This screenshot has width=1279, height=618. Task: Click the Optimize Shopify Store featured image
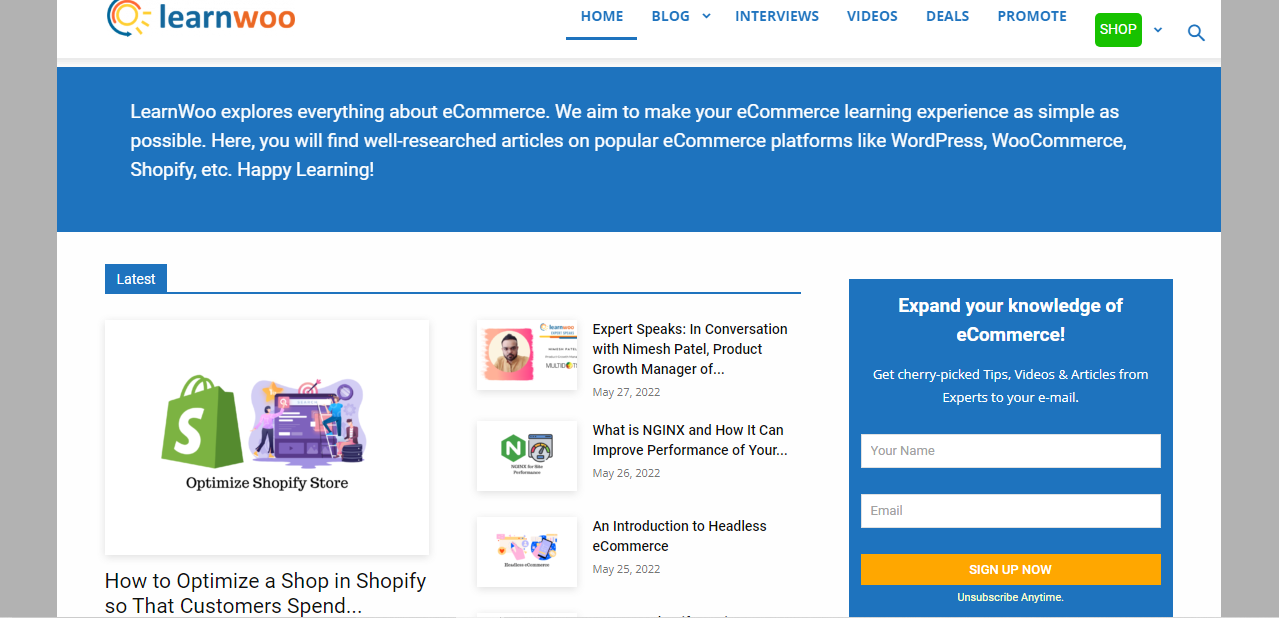coord(267,437)
